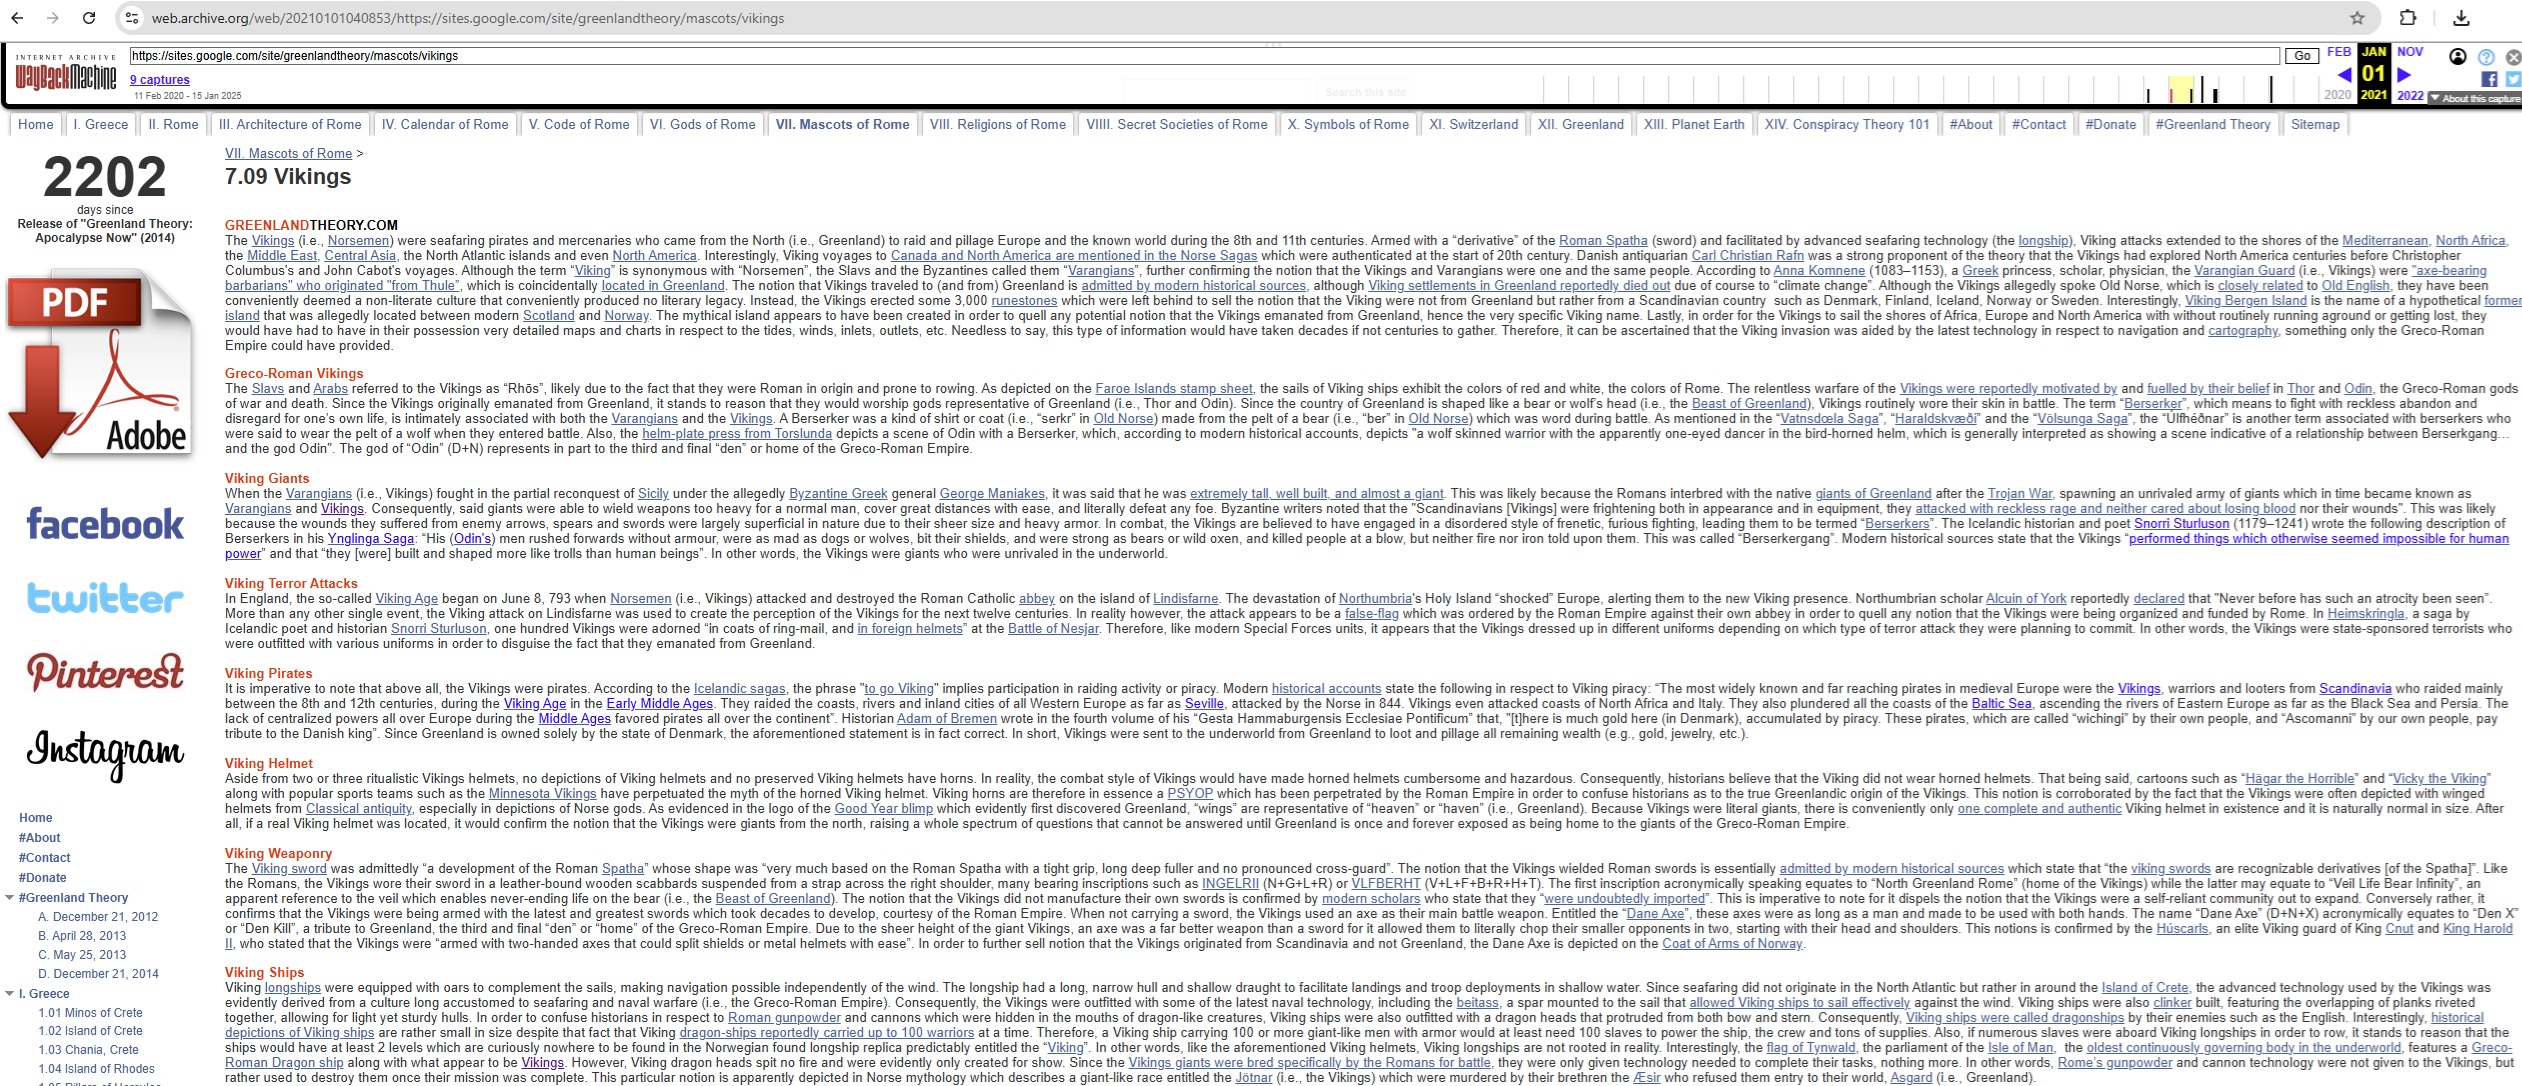Click the browser reload button

point(89,18)
